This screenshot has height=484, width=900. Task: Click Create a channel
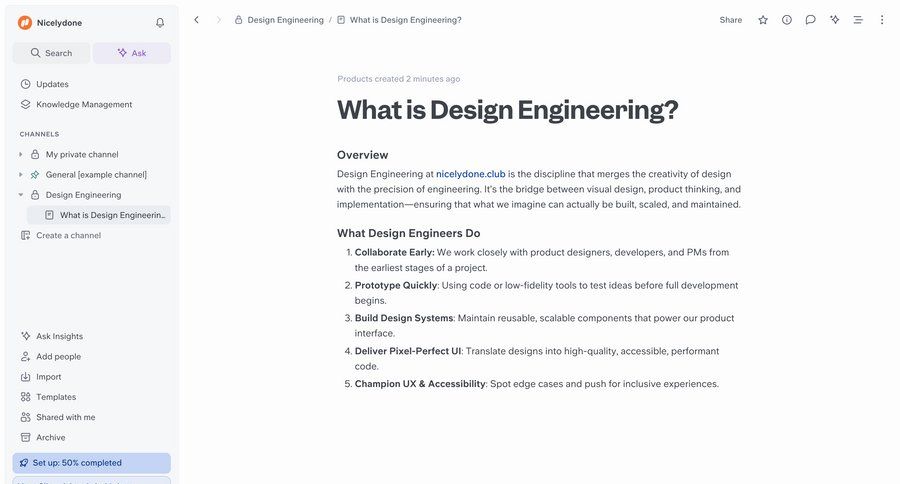point(68,235)
